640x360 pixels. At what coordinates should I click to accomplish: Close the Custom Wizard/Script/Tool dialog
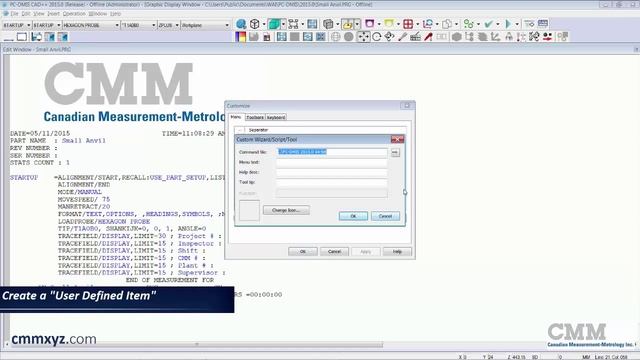[397, 139]
